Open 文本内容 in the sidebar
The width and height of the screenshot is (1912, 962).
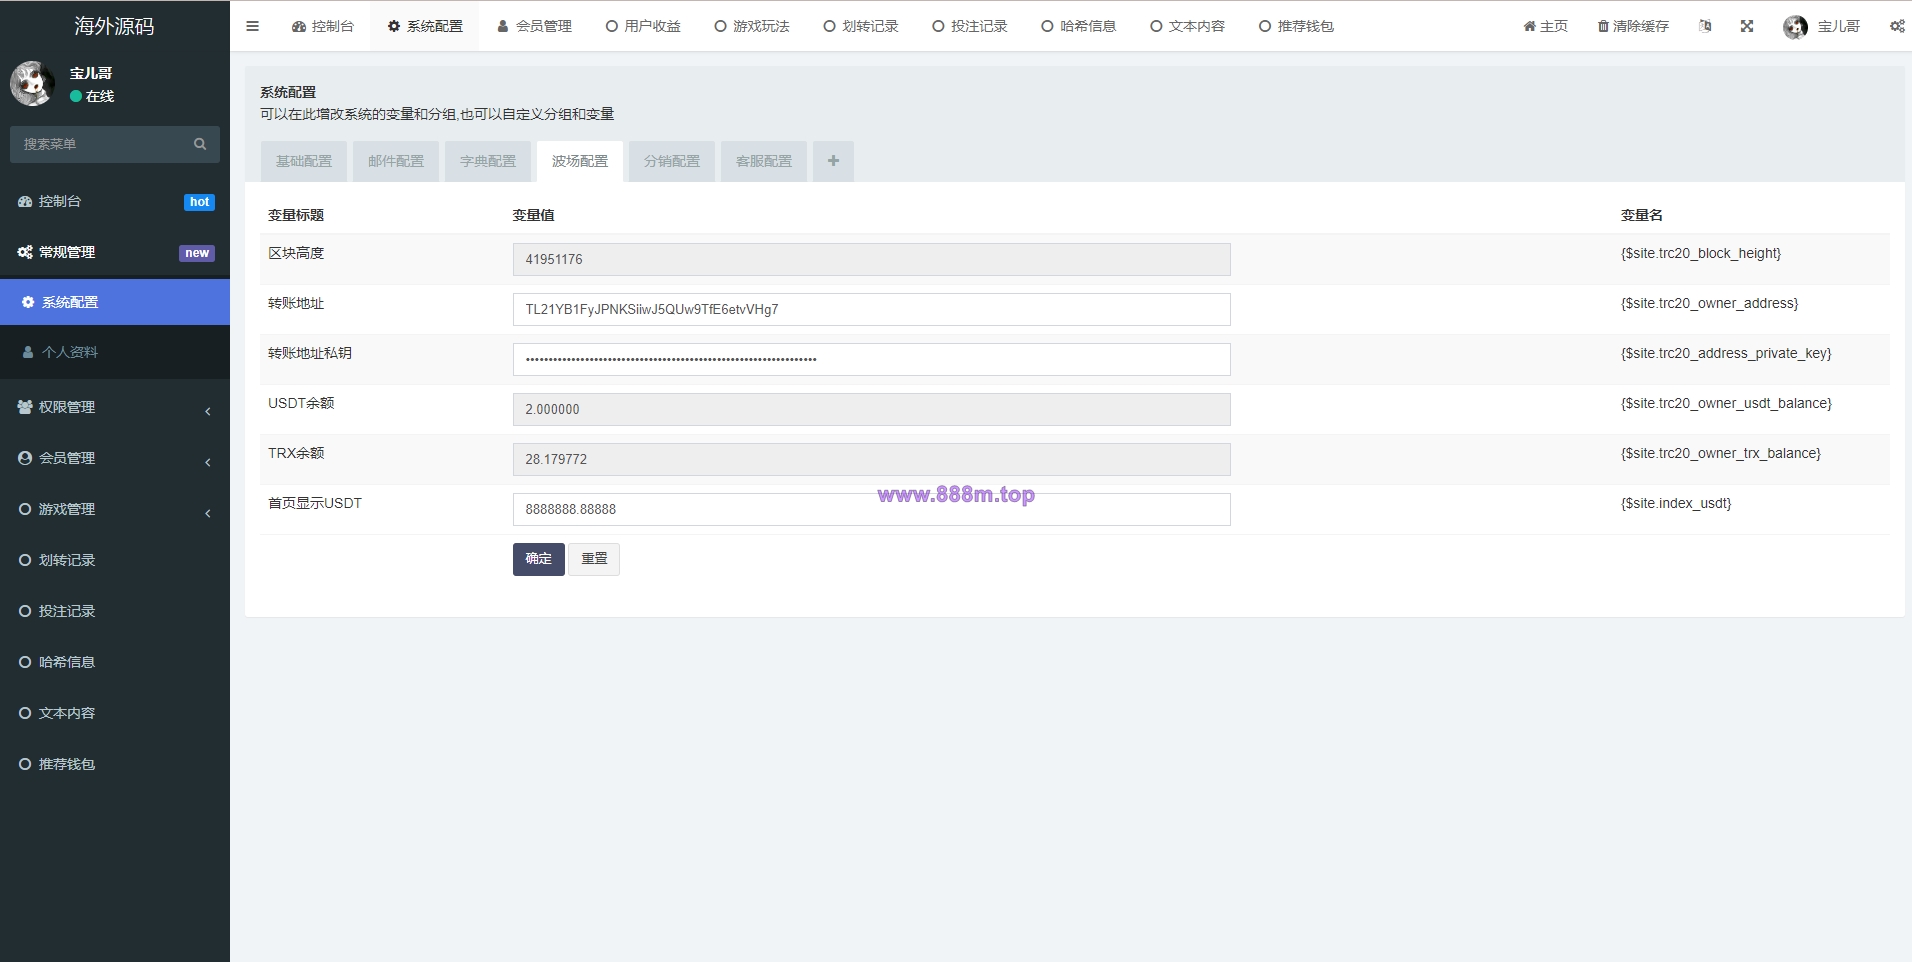(x=115, y=713)
